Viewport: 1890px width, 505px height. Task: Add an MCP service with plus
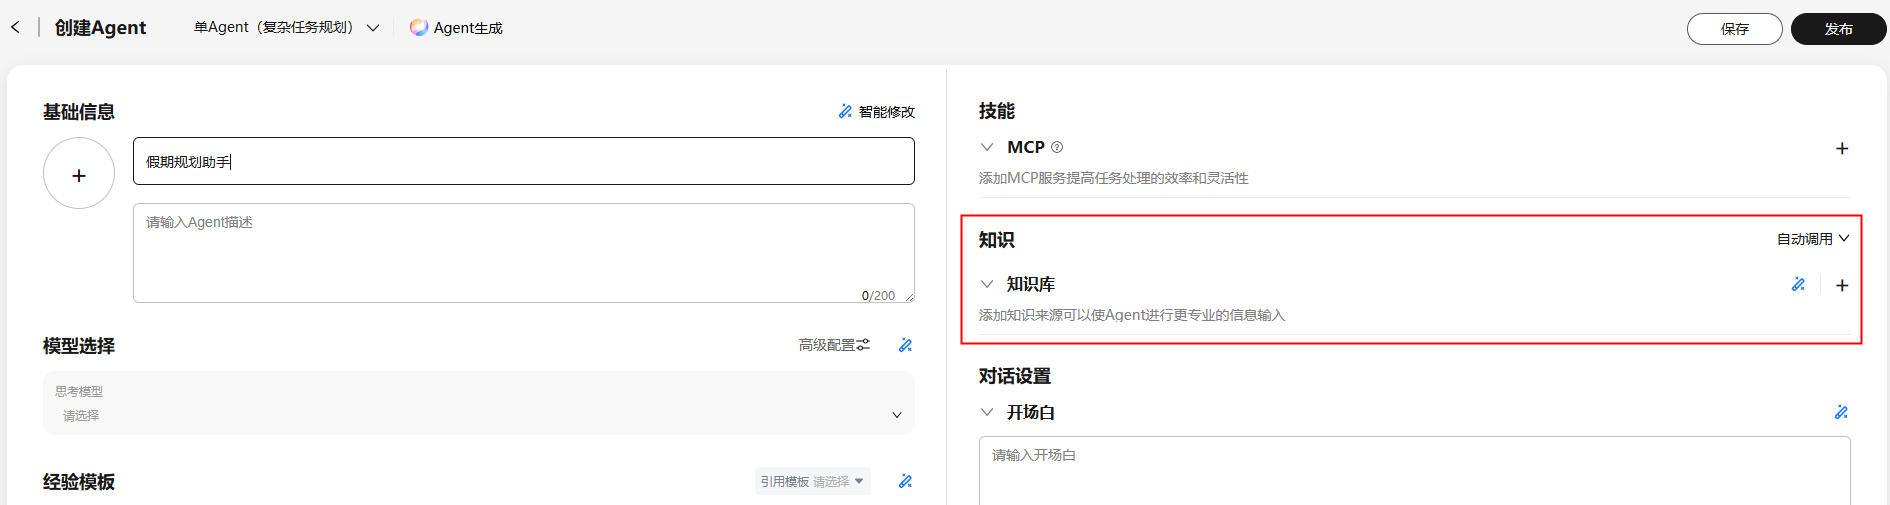pyautogui.click(x=1841, y=148)
